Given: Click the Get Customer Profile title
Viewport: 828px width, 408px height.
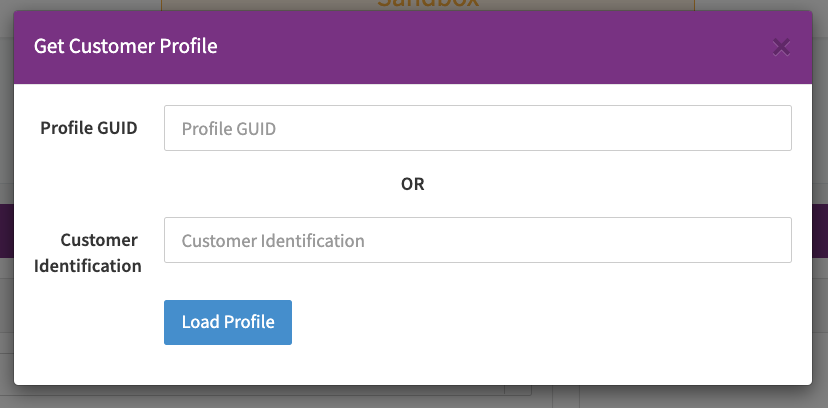Looking at the screenshot, I should pos(126,46).
